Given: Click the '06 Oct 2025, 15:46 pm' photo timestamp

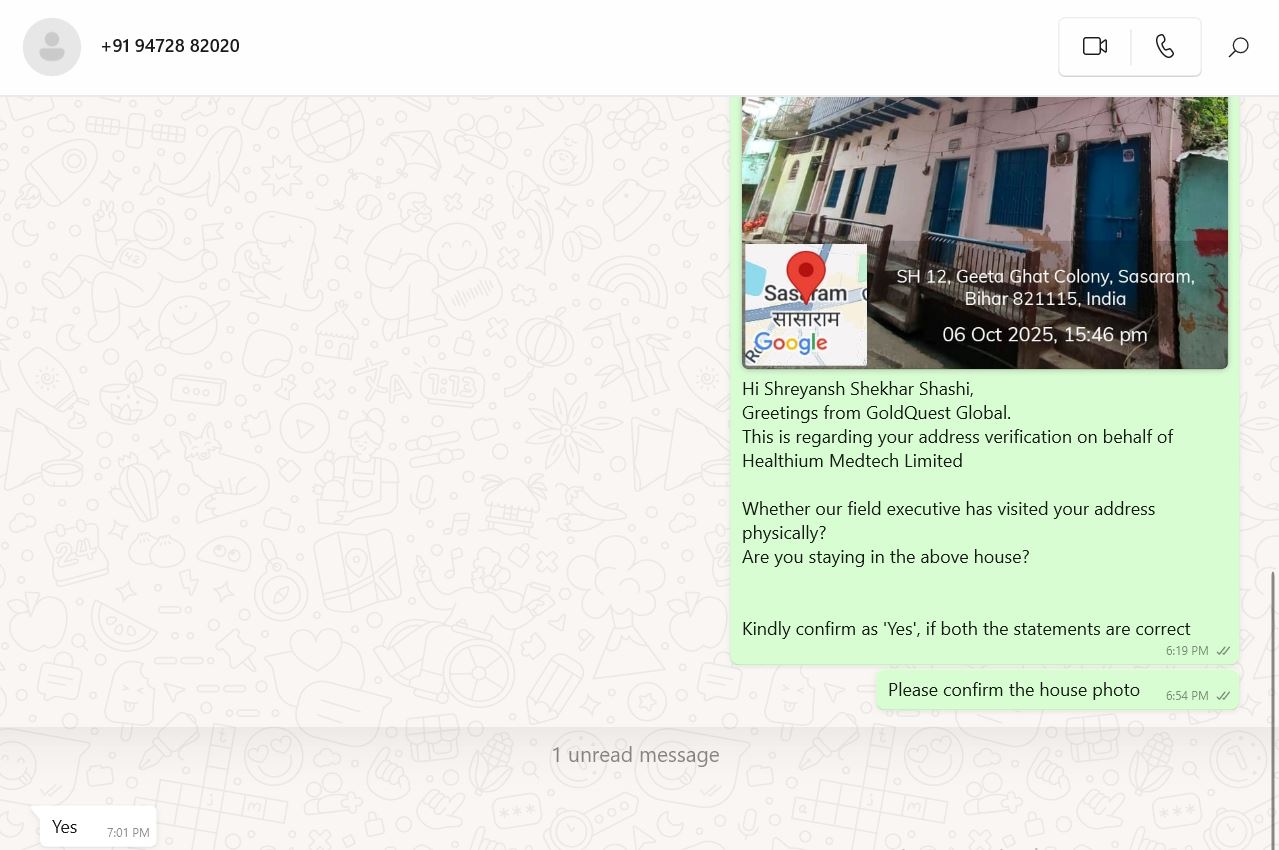Looking at the screenshot, I should point(1045,335).
